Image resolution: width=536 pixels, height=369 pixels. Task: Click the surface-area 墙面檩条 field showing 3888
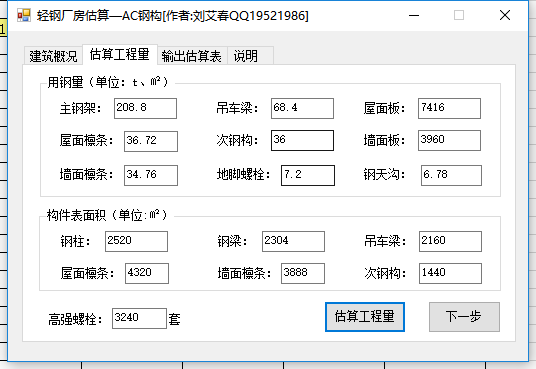pyautogui.click(x=303, y=273)
